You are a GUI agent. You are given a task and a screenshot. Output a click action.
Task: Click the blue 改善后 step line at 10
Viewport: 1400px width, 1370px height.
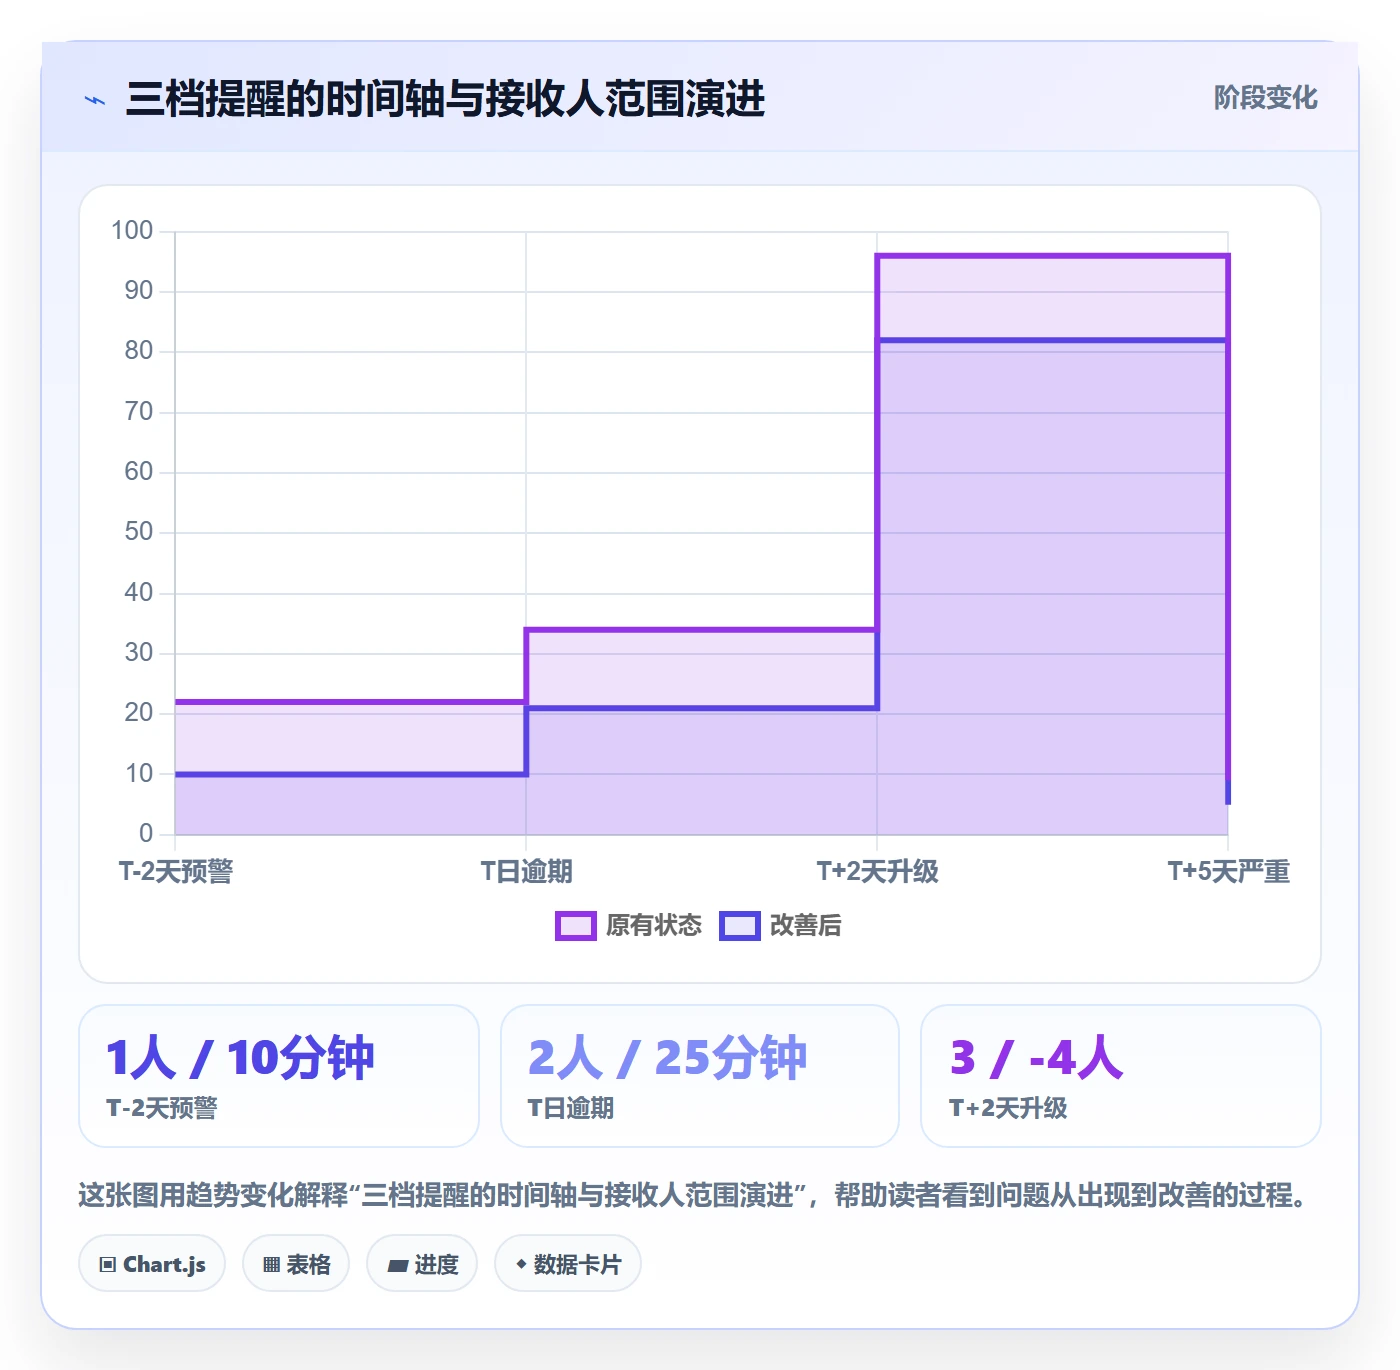click(351, 774)
